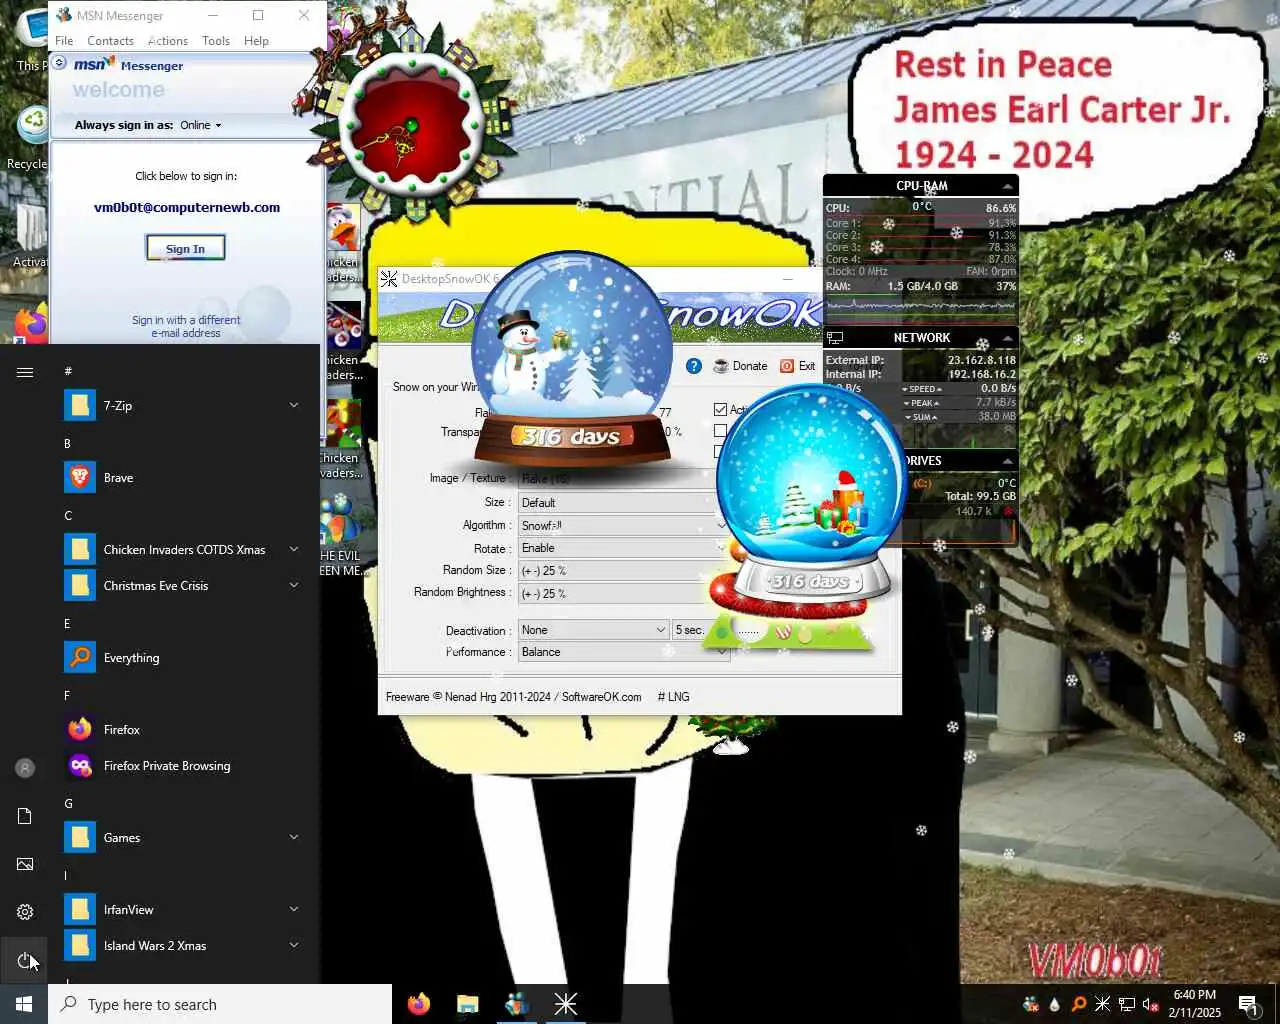Open the Tools menu in MSN Messenger
This screenshot has height=1024, width=1280.
216,41
